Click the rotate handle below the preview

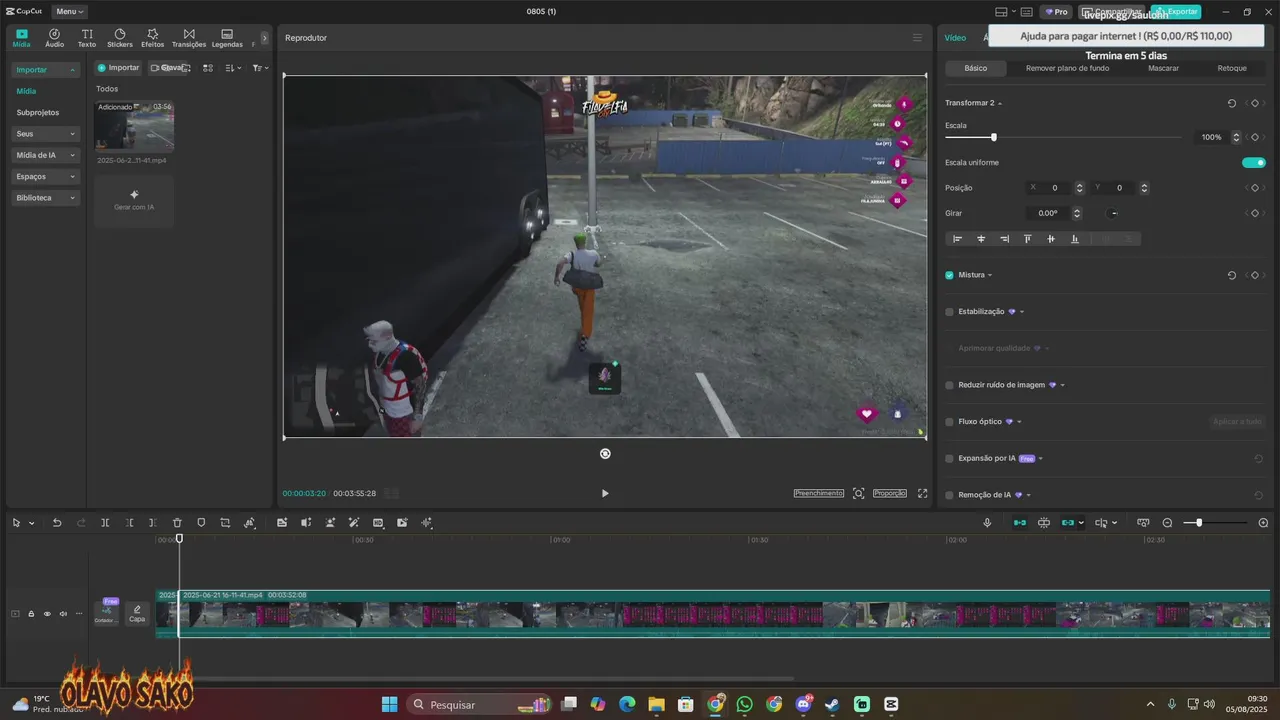pyautogui.click(x=605, y=454)
